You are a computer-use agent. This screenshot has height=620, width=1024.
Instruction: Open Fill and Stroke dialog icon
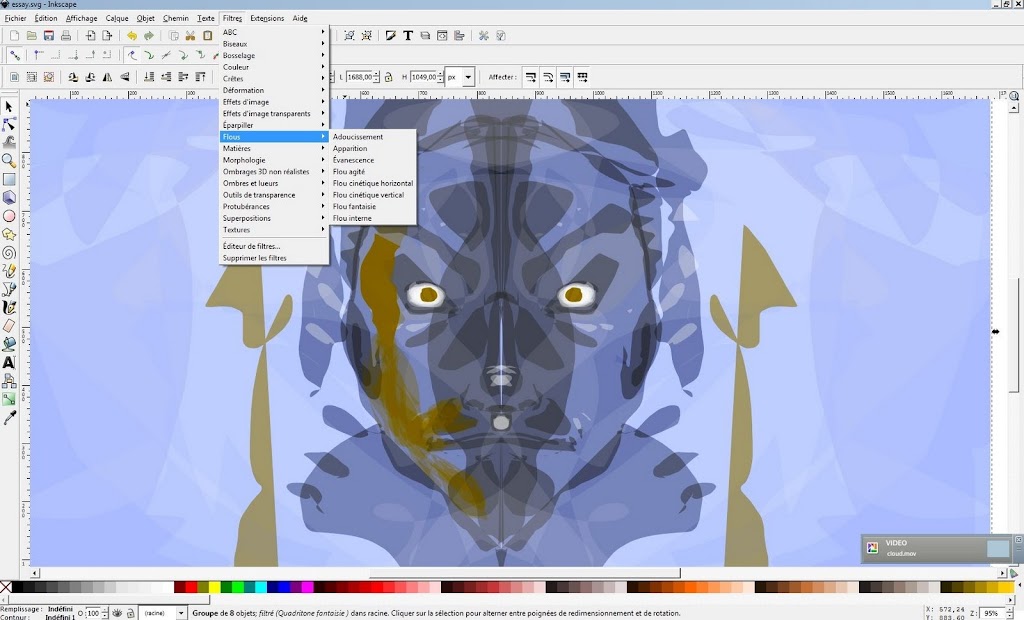pyautogui.click(x=391, y=35)
